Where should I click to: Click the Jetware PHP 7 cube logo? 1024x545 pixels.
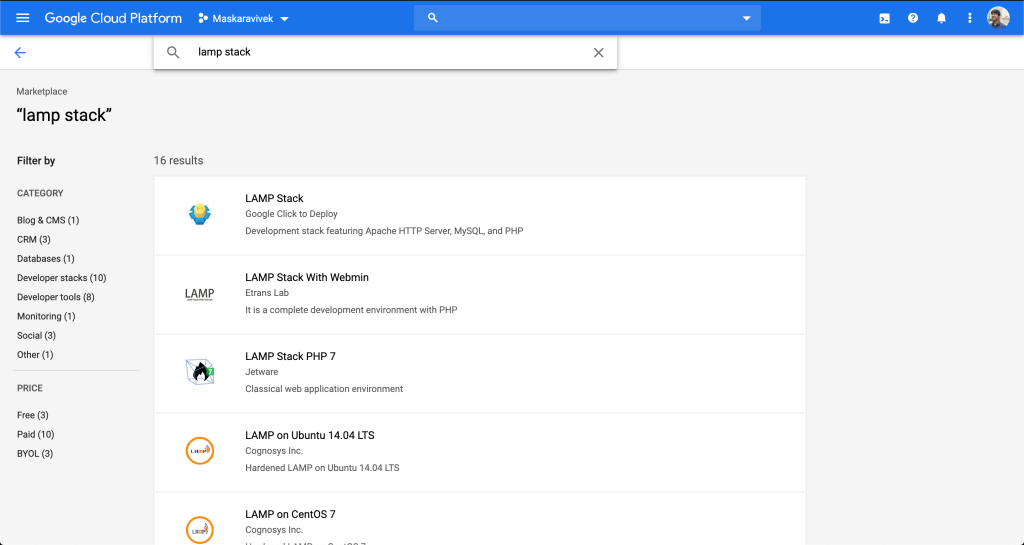click(x=200, y=371)
